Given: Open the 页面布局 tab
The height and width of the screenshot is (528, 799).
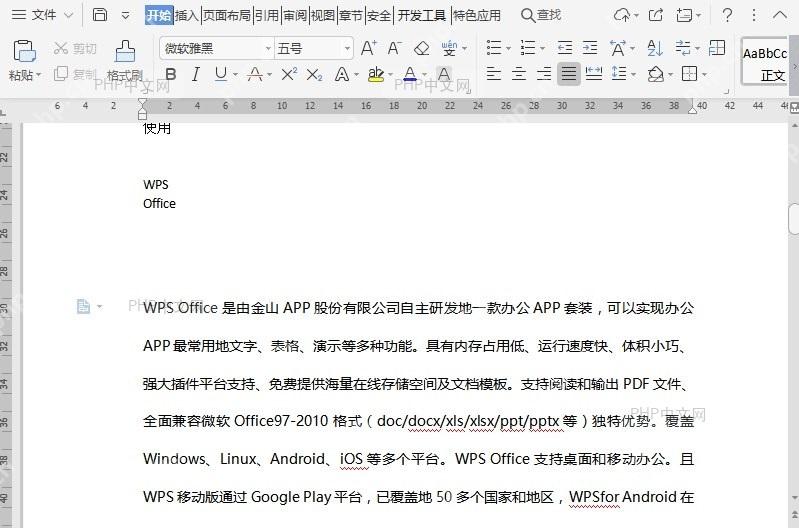Looking at the screenshot, I should [227, 15].
